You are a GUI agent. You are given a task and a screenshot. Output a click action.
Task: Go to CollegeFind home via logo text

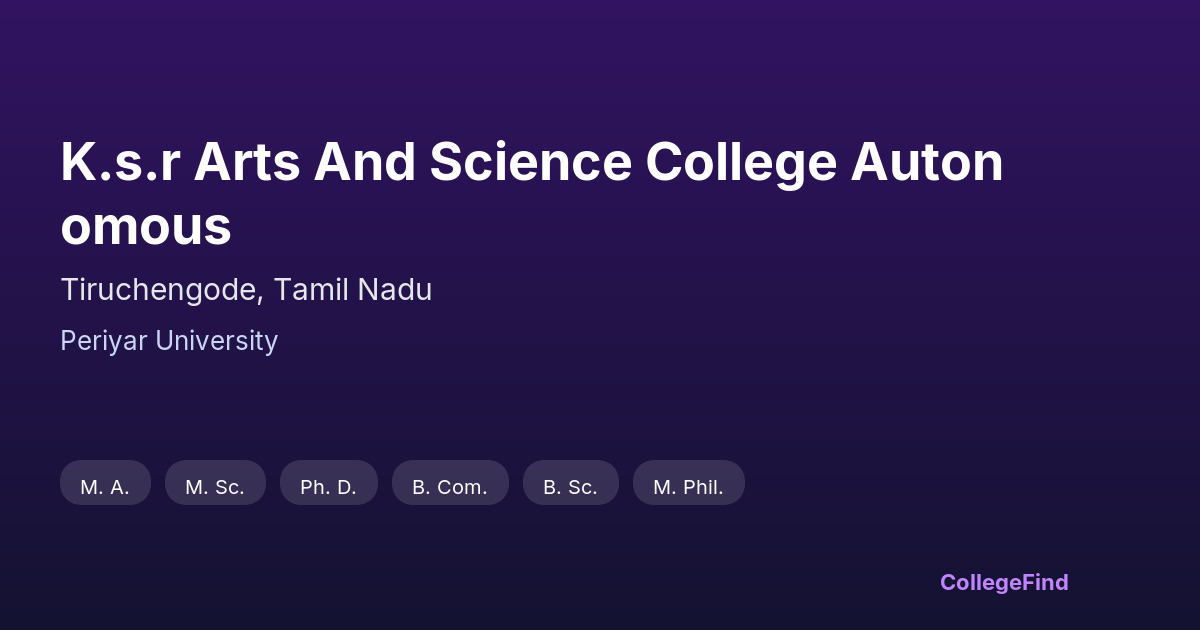pos(1003,582)
